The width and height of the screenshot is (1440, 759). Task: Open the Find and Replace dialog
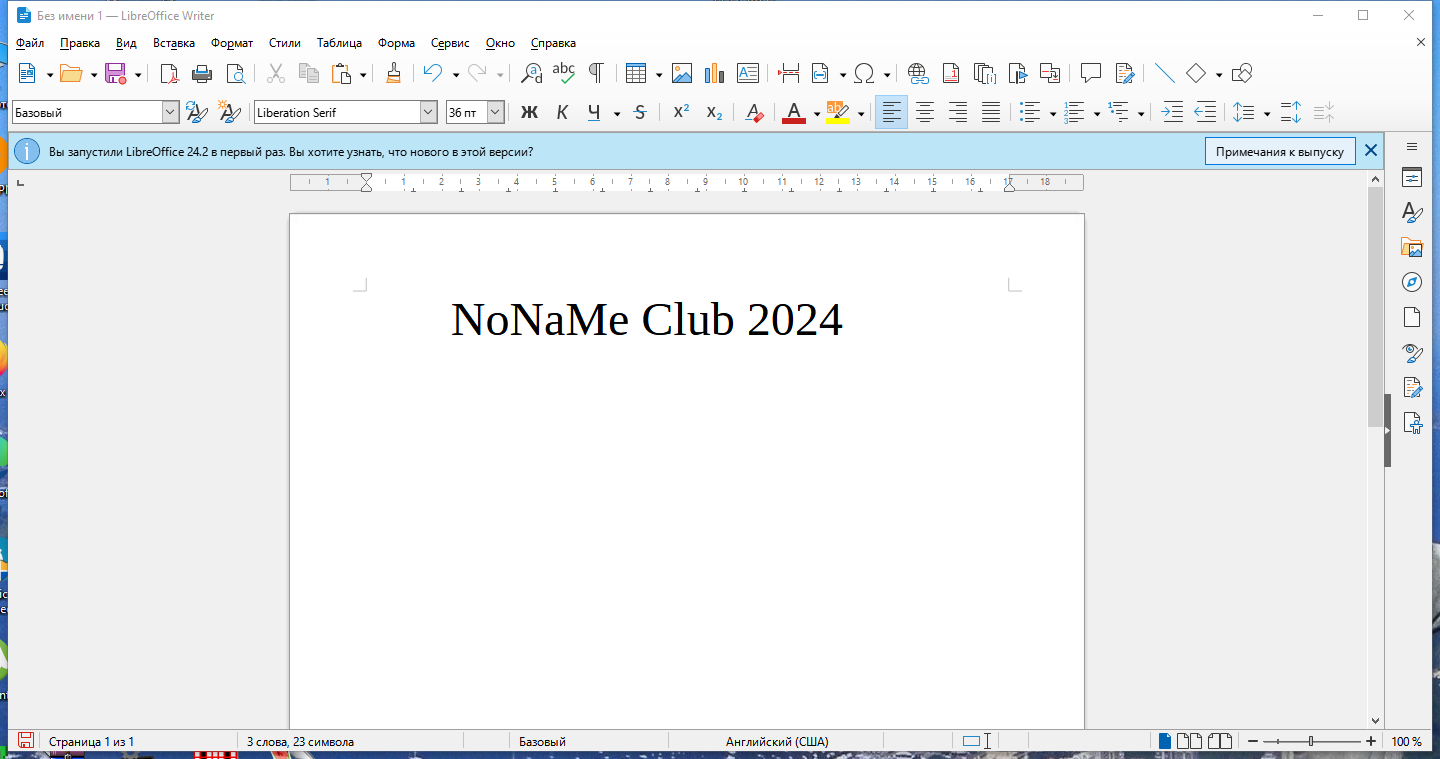pos(530,73)
